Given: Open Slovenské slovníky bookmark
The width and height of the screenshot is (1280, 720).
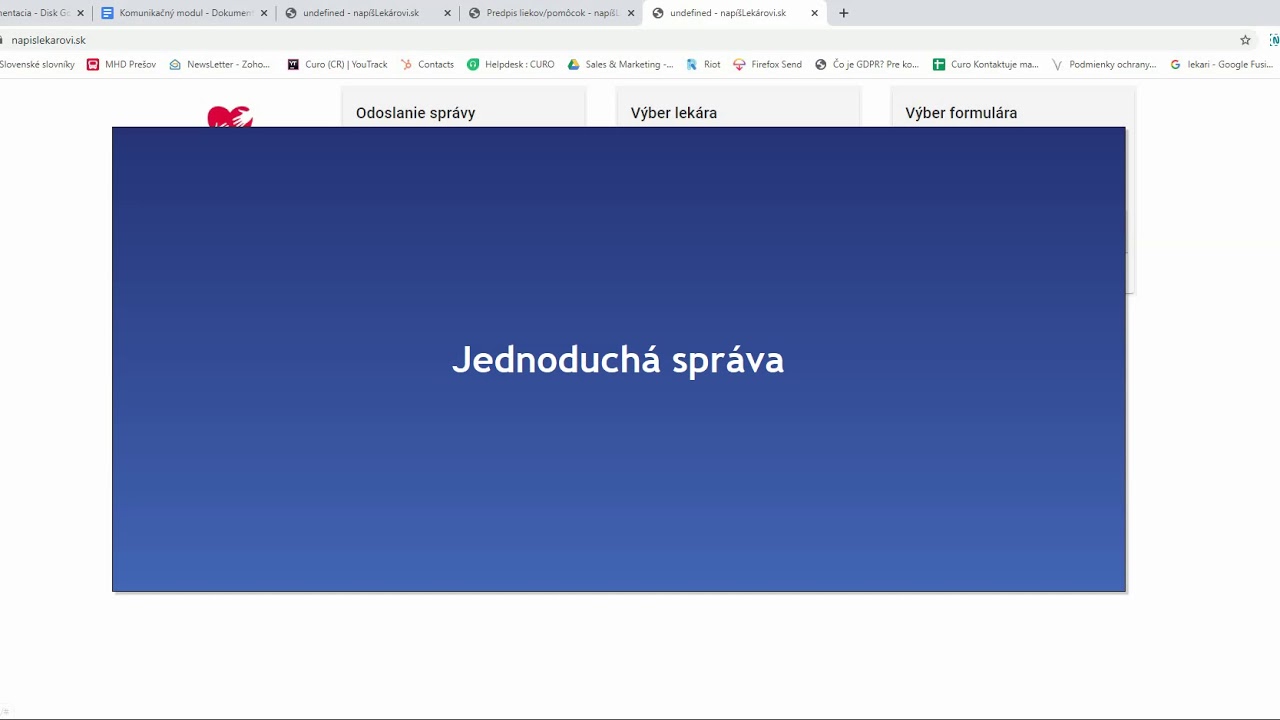Looking at the screenshot, I should coord(37,64).
